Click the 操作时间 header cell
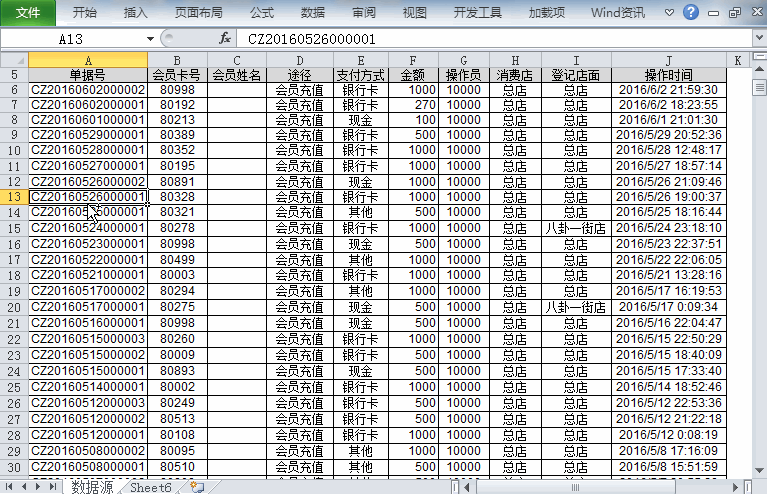The width and height of the screenshot is (767, 494). (669, 75)
